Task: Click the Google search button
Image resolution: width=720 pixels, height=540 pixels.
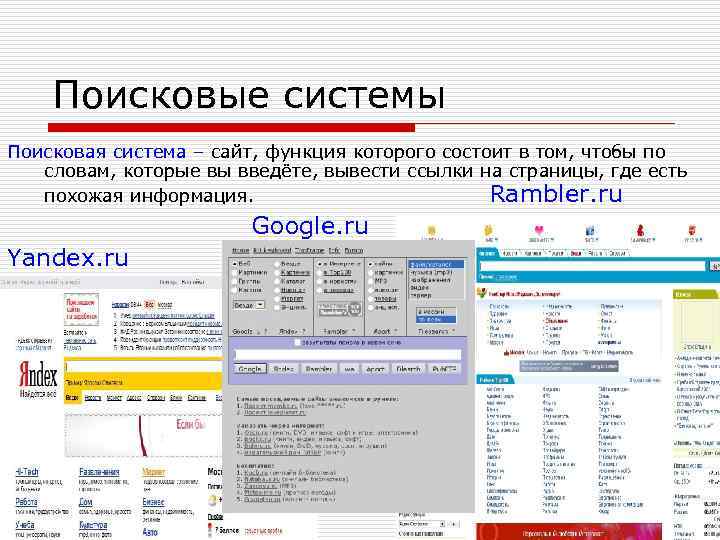Action: pyautogui.click(x=250, y=369)
